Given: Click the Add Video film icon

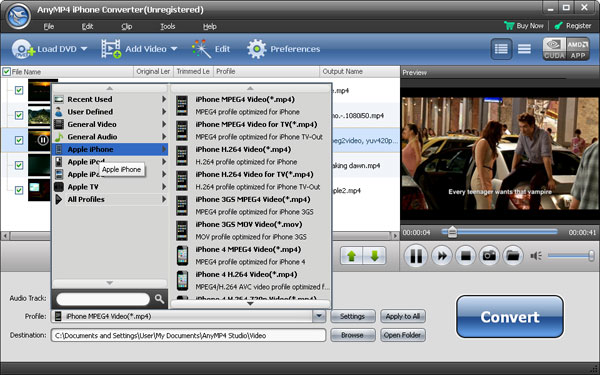Looking at the screenshot, I should pos(111,49).
